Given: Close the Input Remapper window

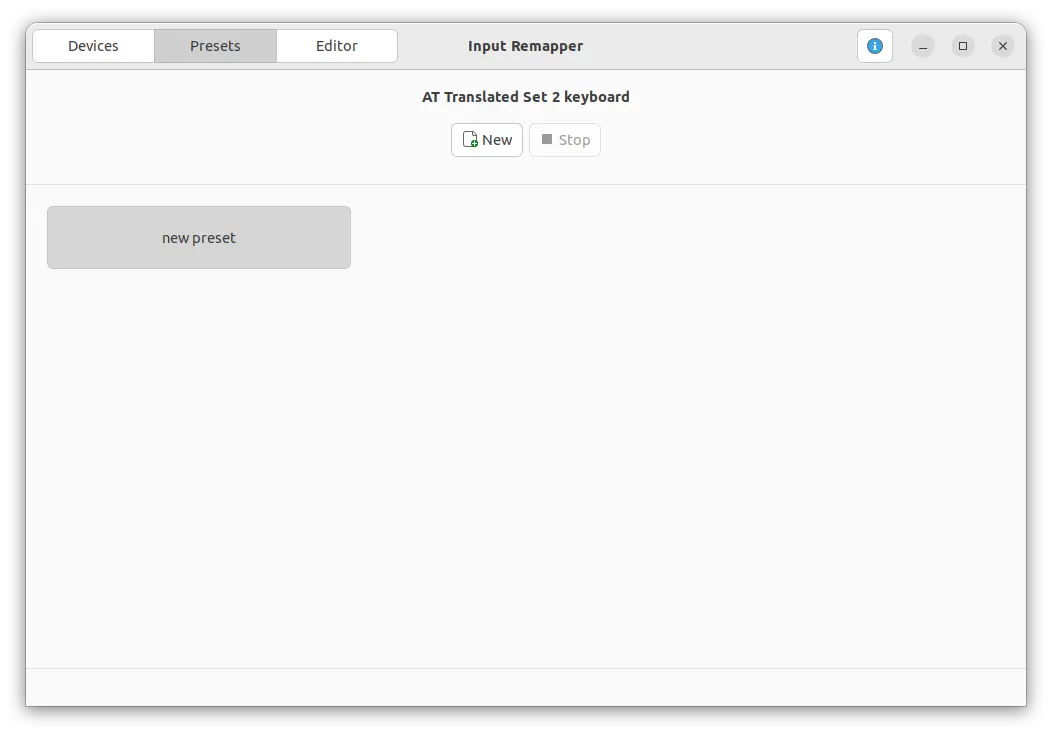Looking at the screenshot, I should click(1002, 46).
